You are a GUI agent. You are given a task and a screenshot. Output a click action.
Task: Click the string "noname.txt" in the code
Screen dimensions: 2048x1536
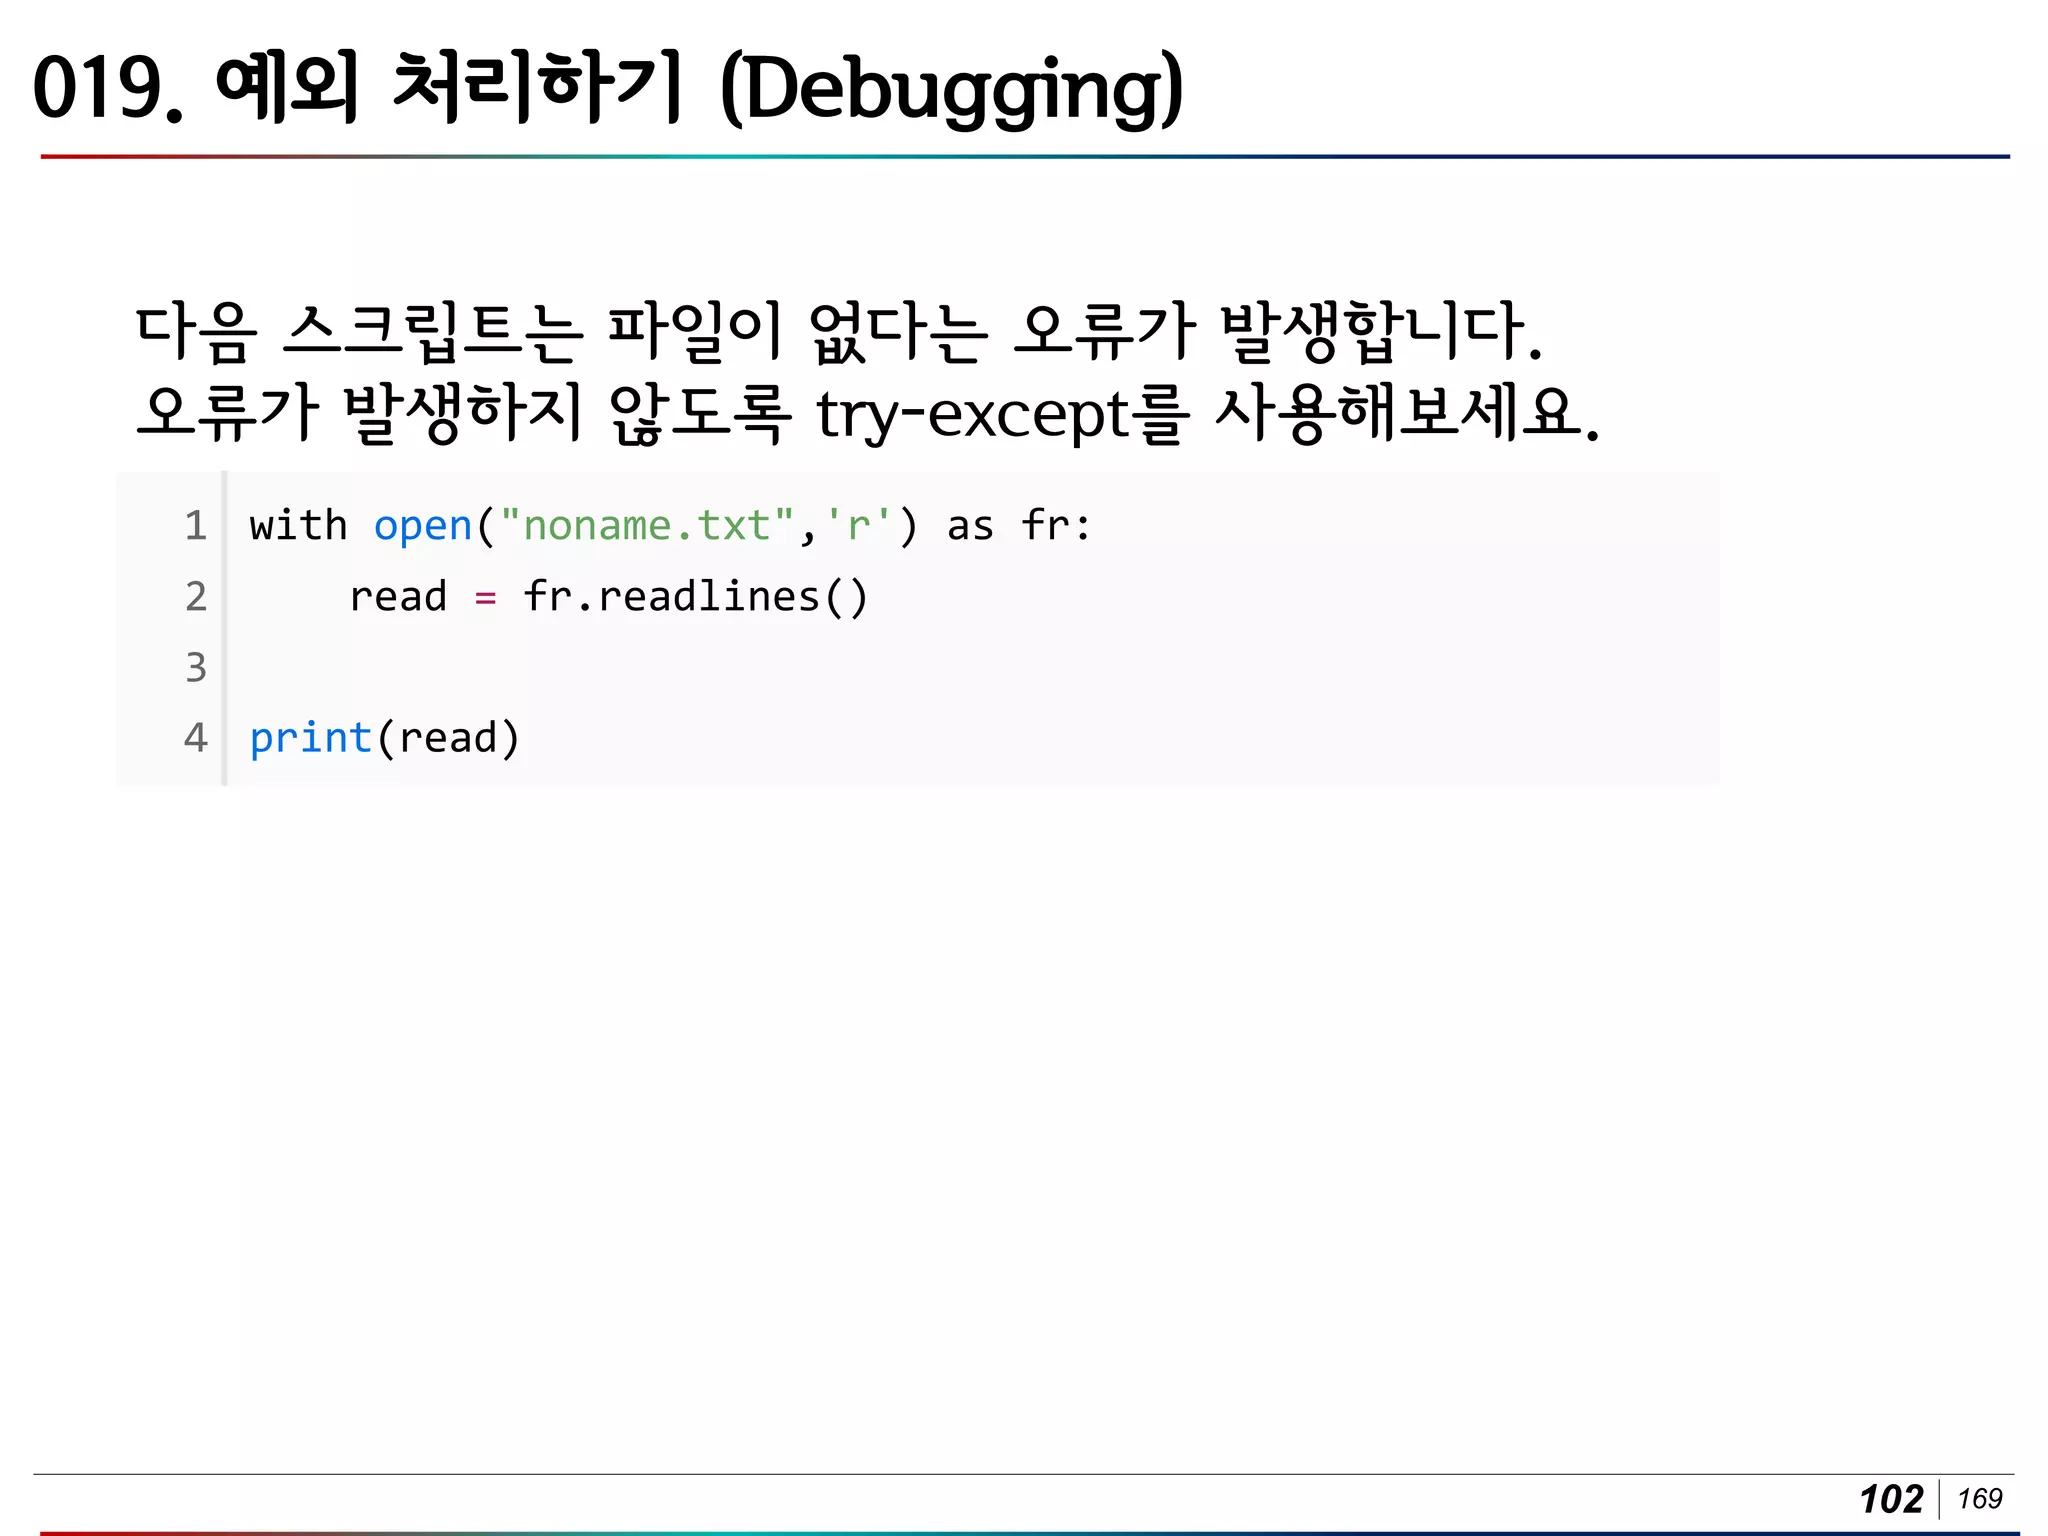[647, 525]
